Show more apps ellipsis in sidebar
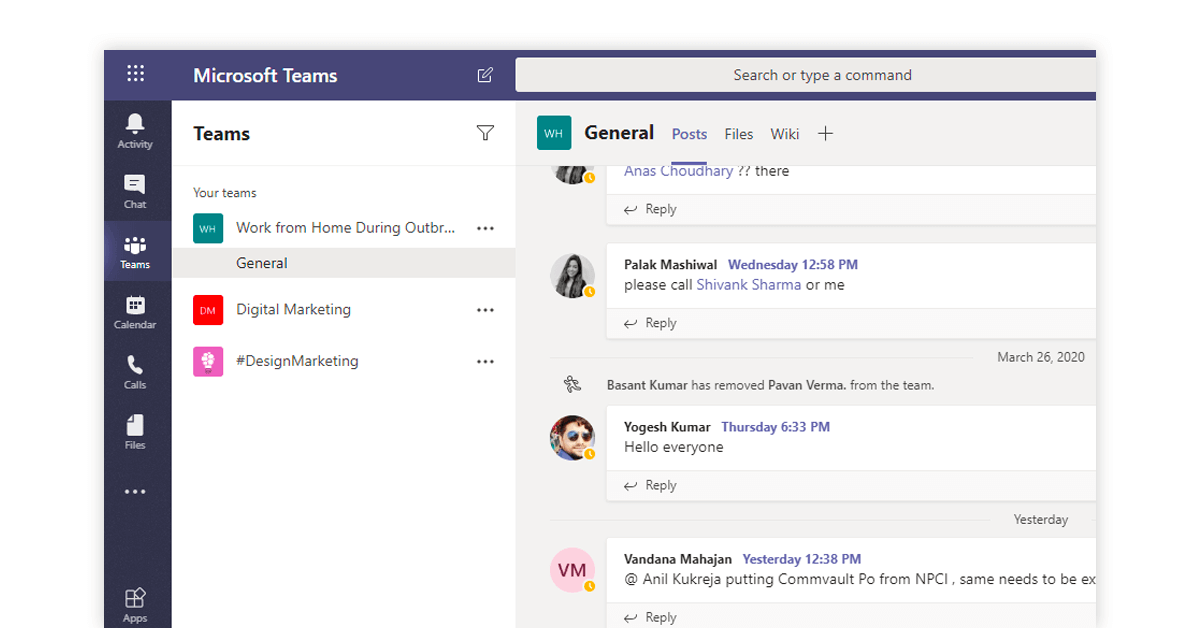This screenshot has width=1200, height=628. pos(135,492)
